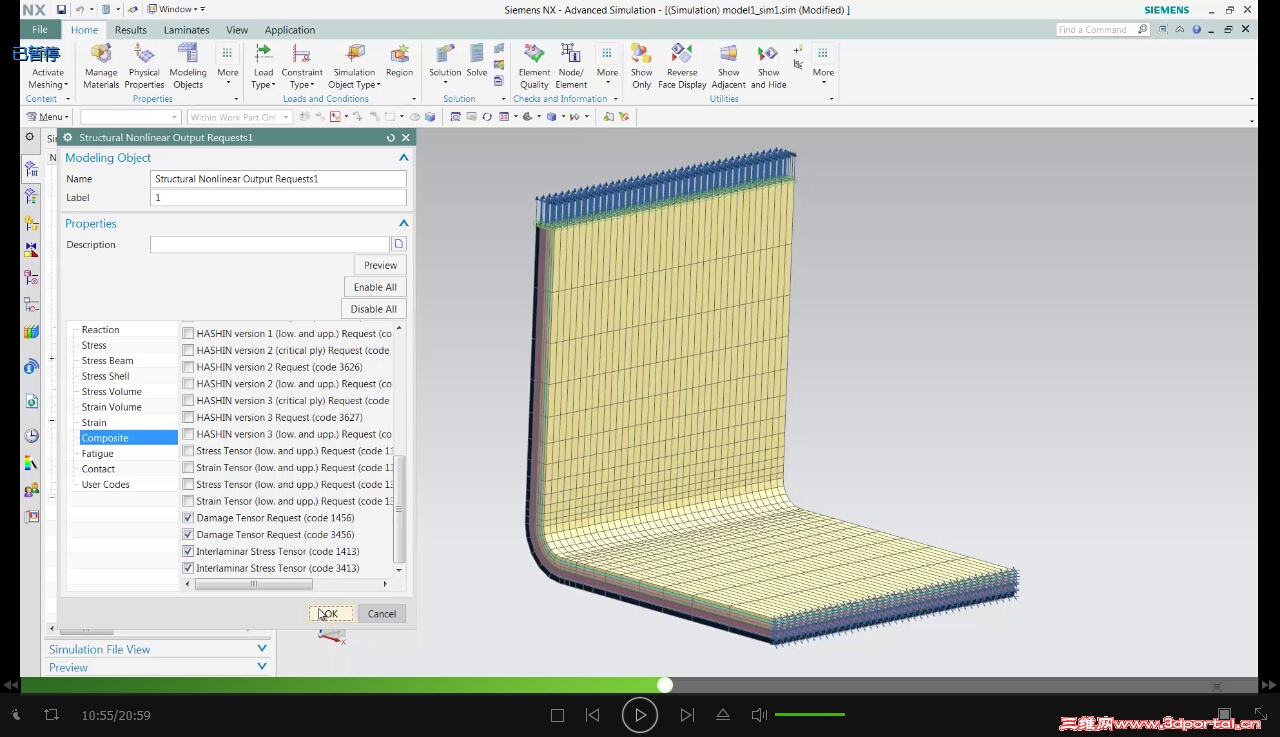The width and height of the screenshot is (1280, 737).
Task: Switch to the Application tab
Action: (x=290, y=30)
